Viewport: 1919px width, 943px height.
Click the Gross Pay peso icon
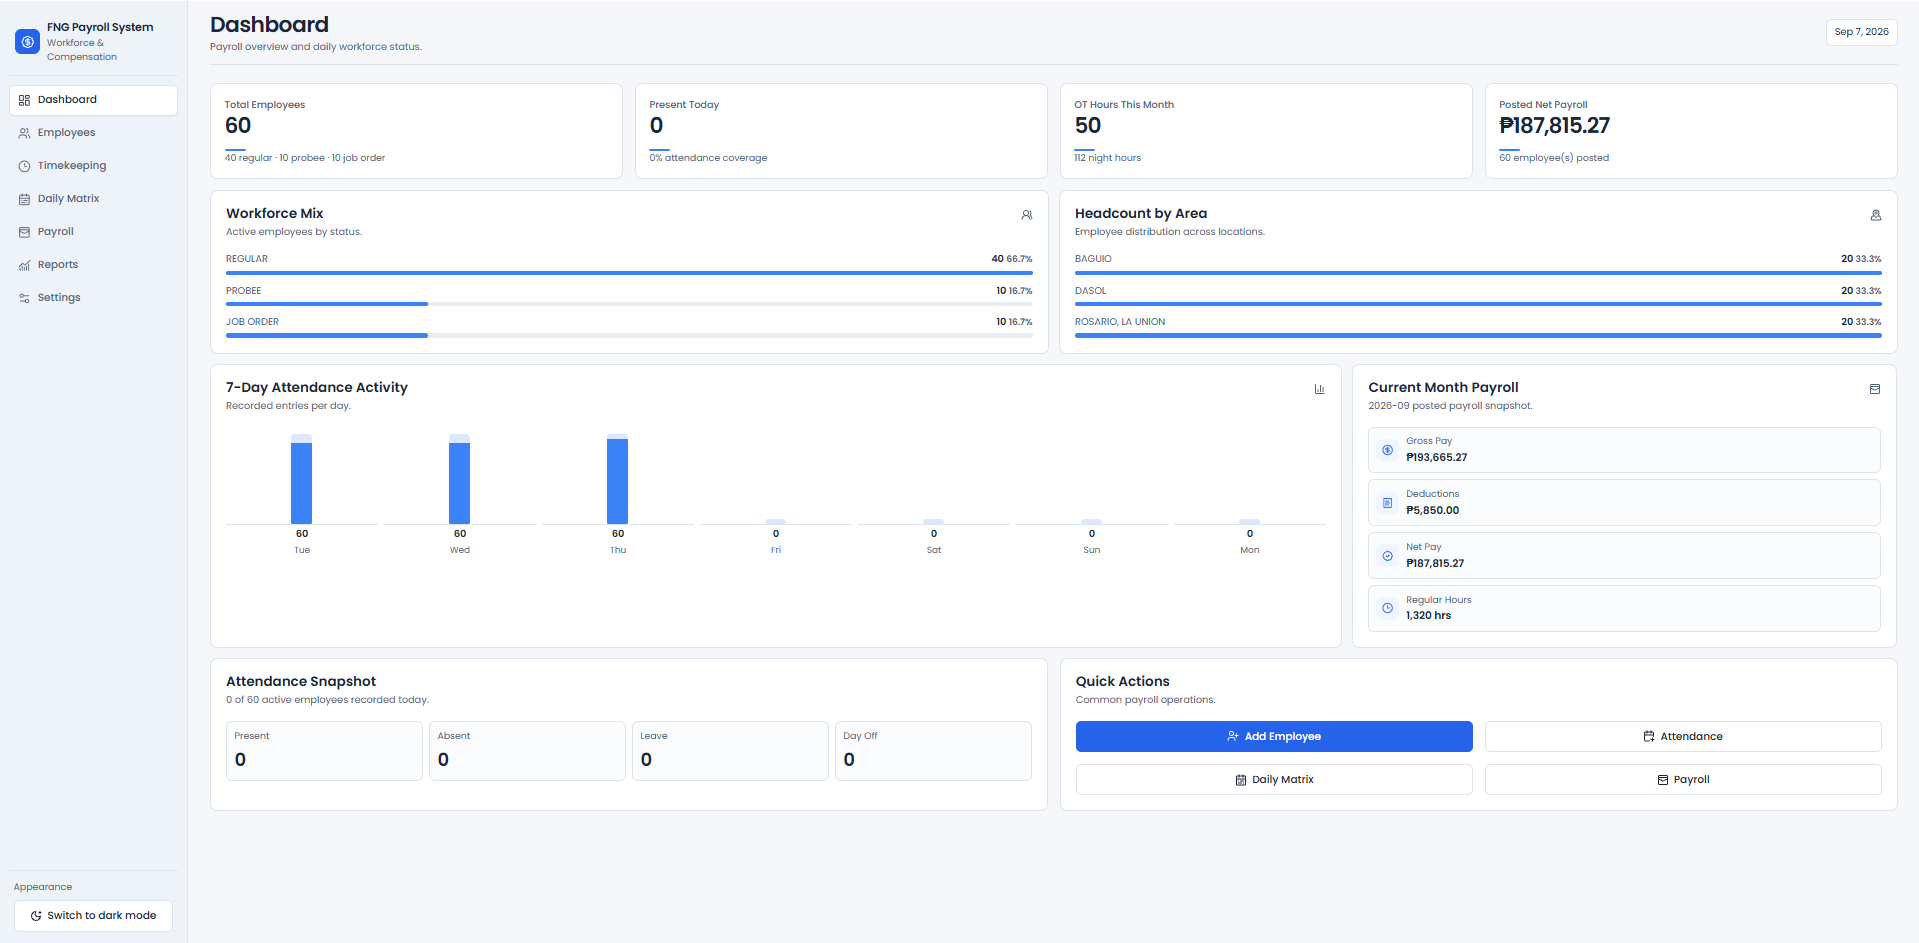point(1387,450)
